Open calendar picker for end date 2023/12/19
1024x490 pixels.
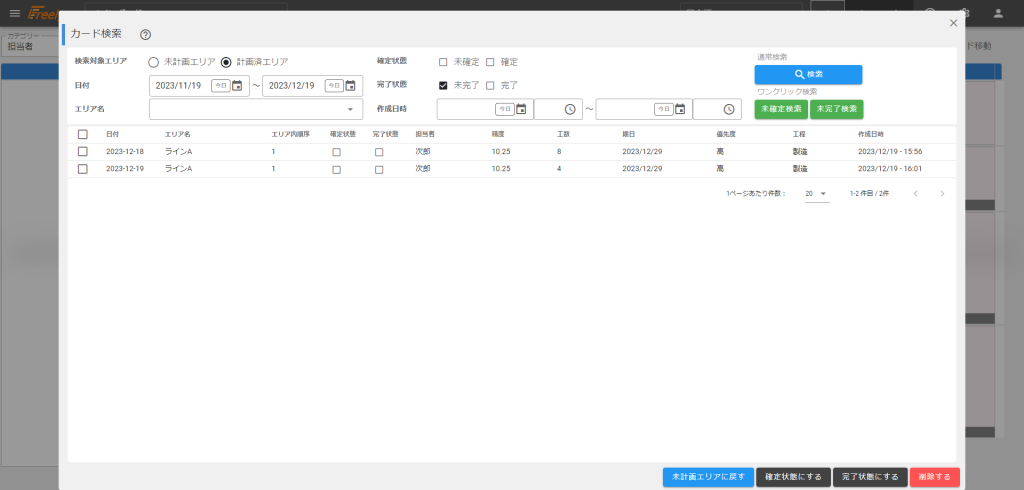[350, 86]
